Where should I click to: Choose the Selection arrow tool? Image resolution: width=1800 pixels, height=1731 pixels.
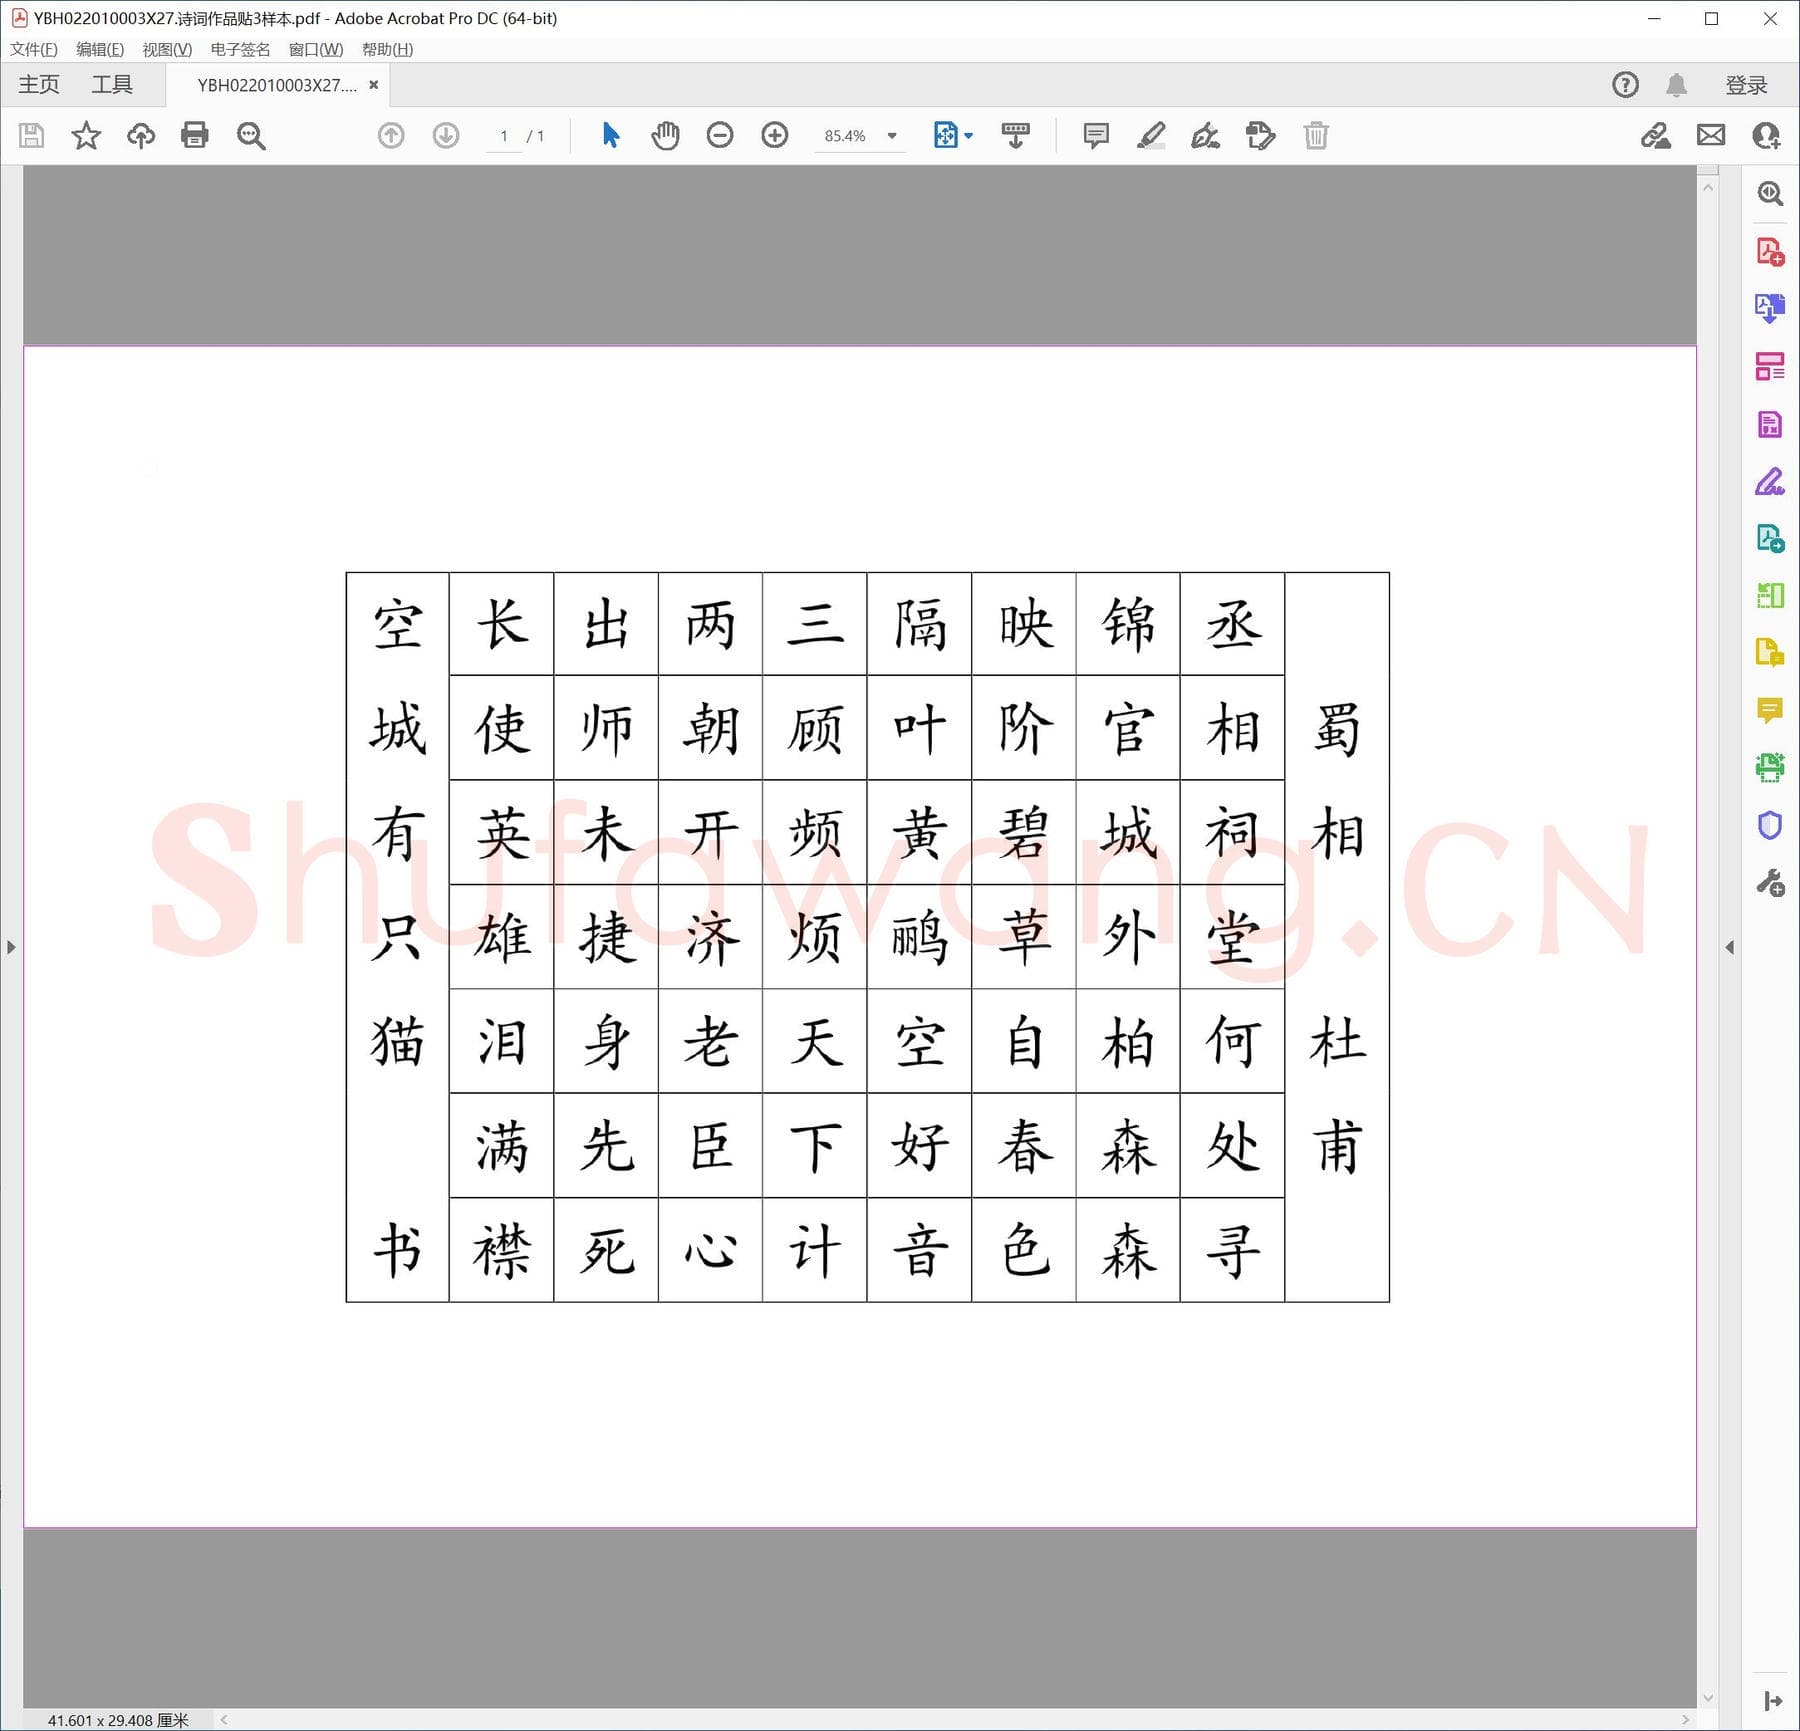[611, 135]
